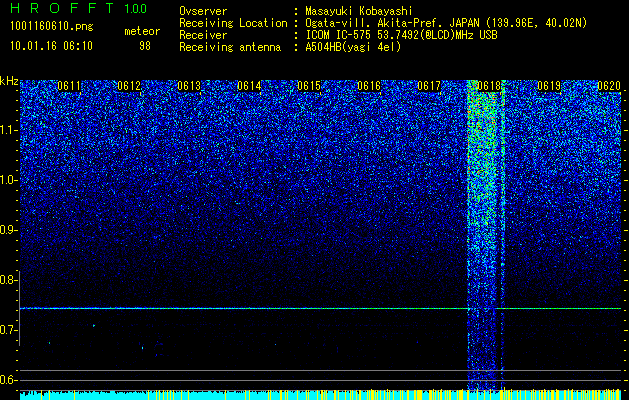
Task: Click the meteor count 98
Action: tap(145, 46)
